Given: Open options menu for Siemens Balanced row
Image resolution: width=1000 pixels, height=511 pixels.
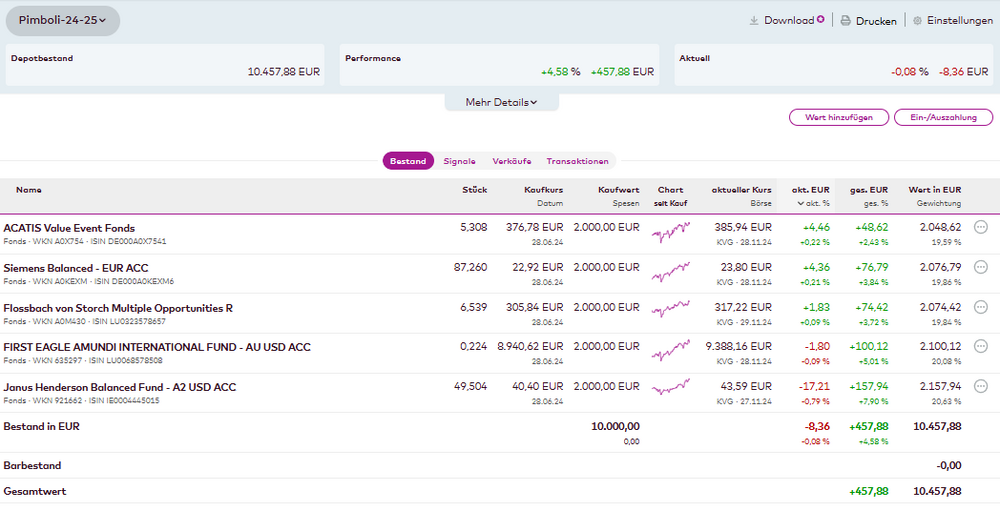Looking at the screenshot, I should point(981,267).
